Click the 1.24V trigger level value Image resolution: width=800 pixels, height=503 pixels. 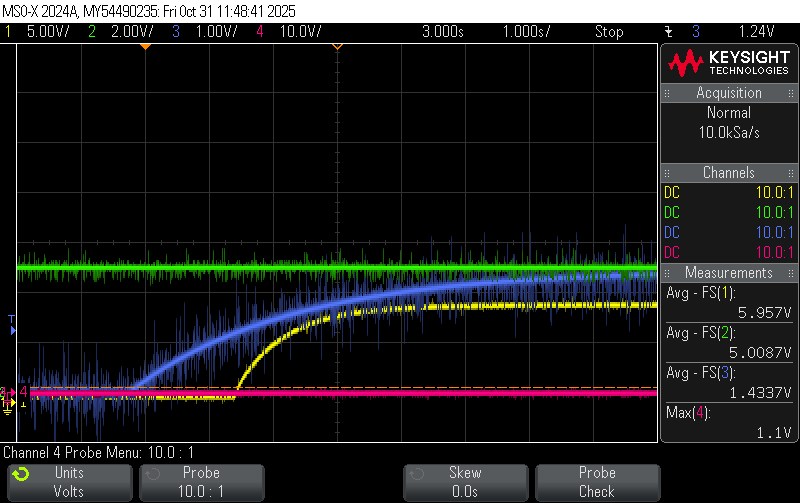tap(757, 32)
